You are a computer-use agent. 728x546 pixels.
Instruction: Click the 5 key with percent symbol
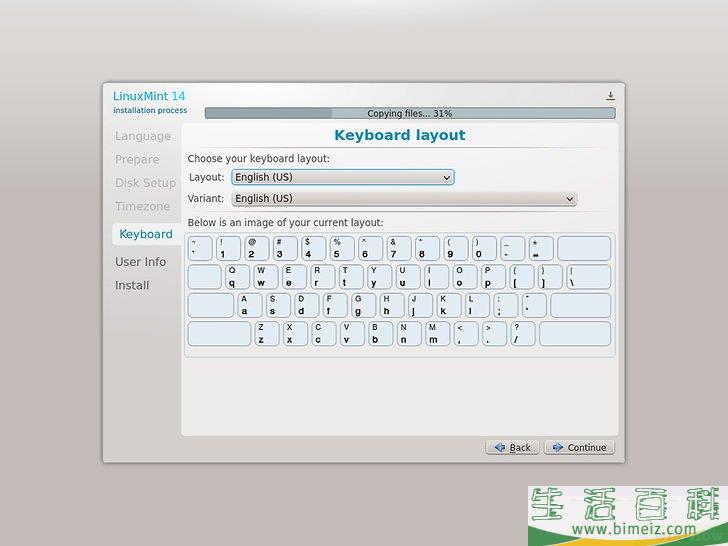point(342,248)
